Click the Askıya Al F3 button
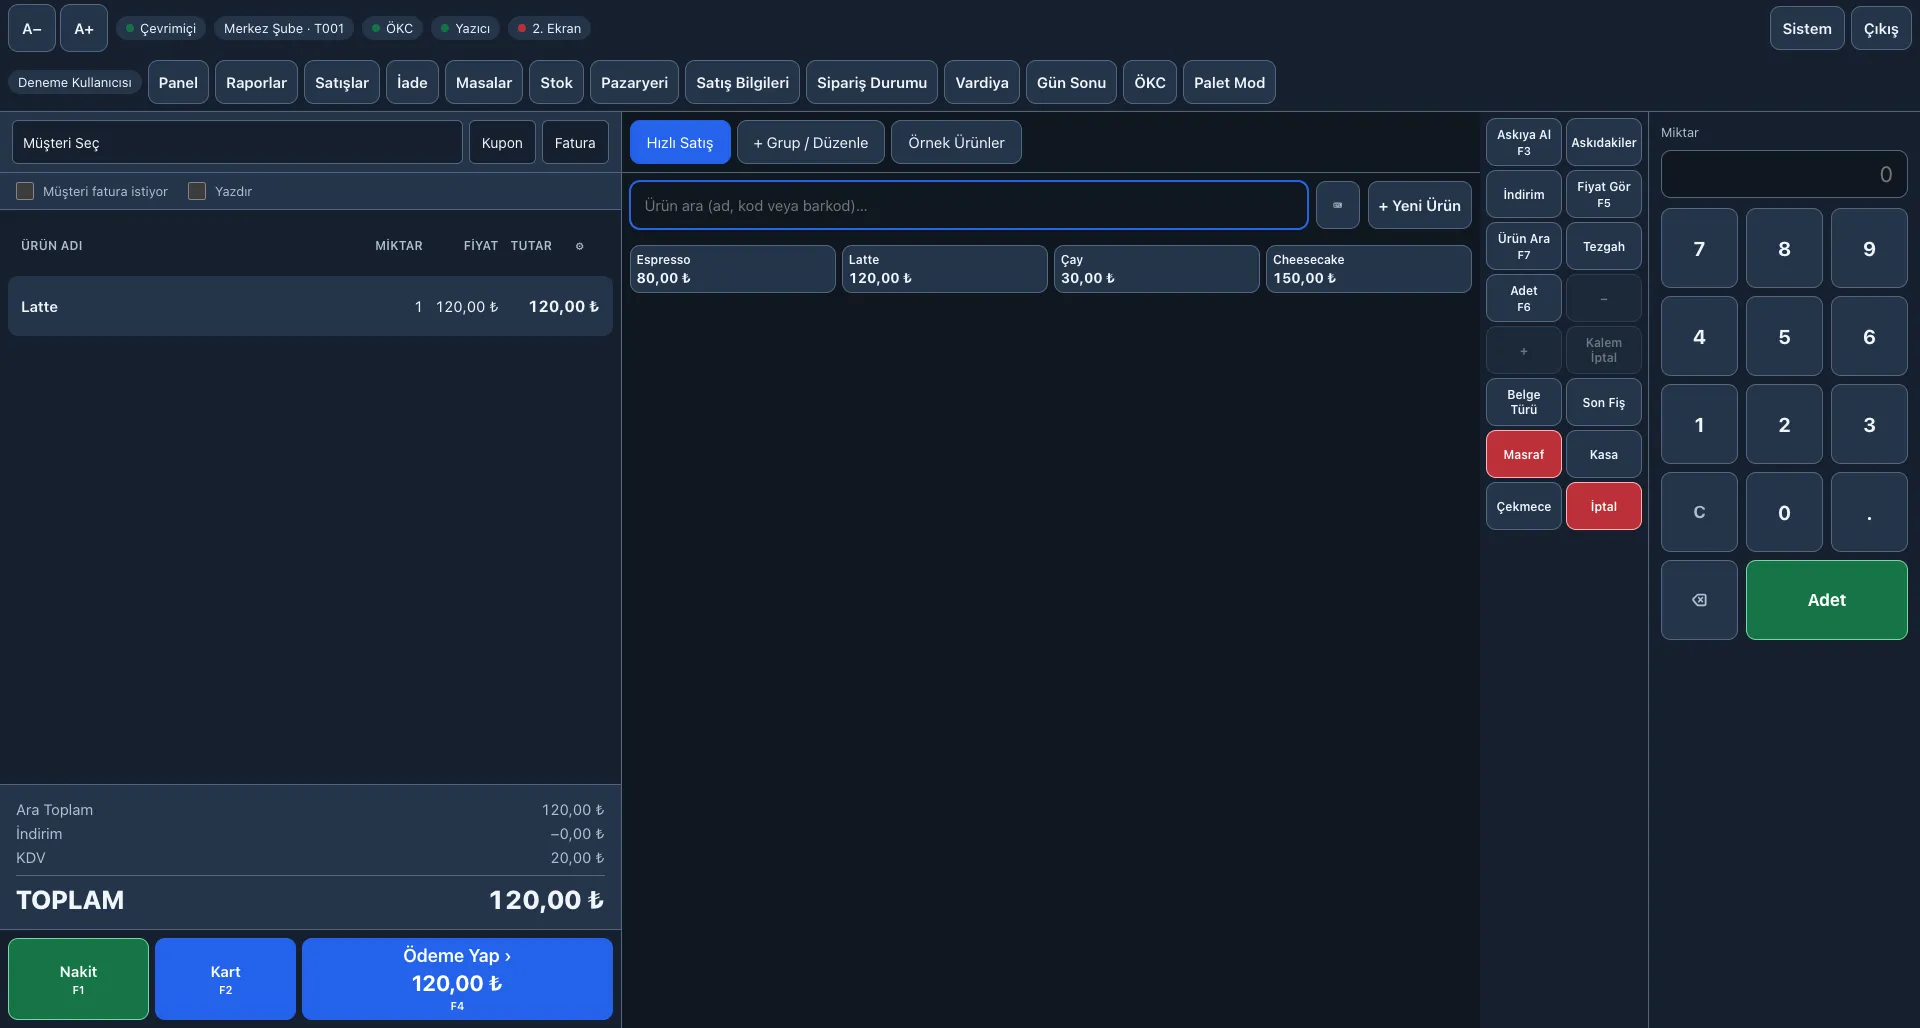 tap(1524, 142)
